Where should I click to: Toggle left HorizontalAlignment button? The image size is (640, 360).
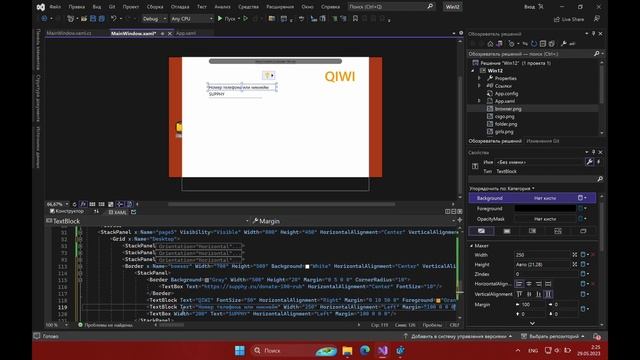pos(519,284)
